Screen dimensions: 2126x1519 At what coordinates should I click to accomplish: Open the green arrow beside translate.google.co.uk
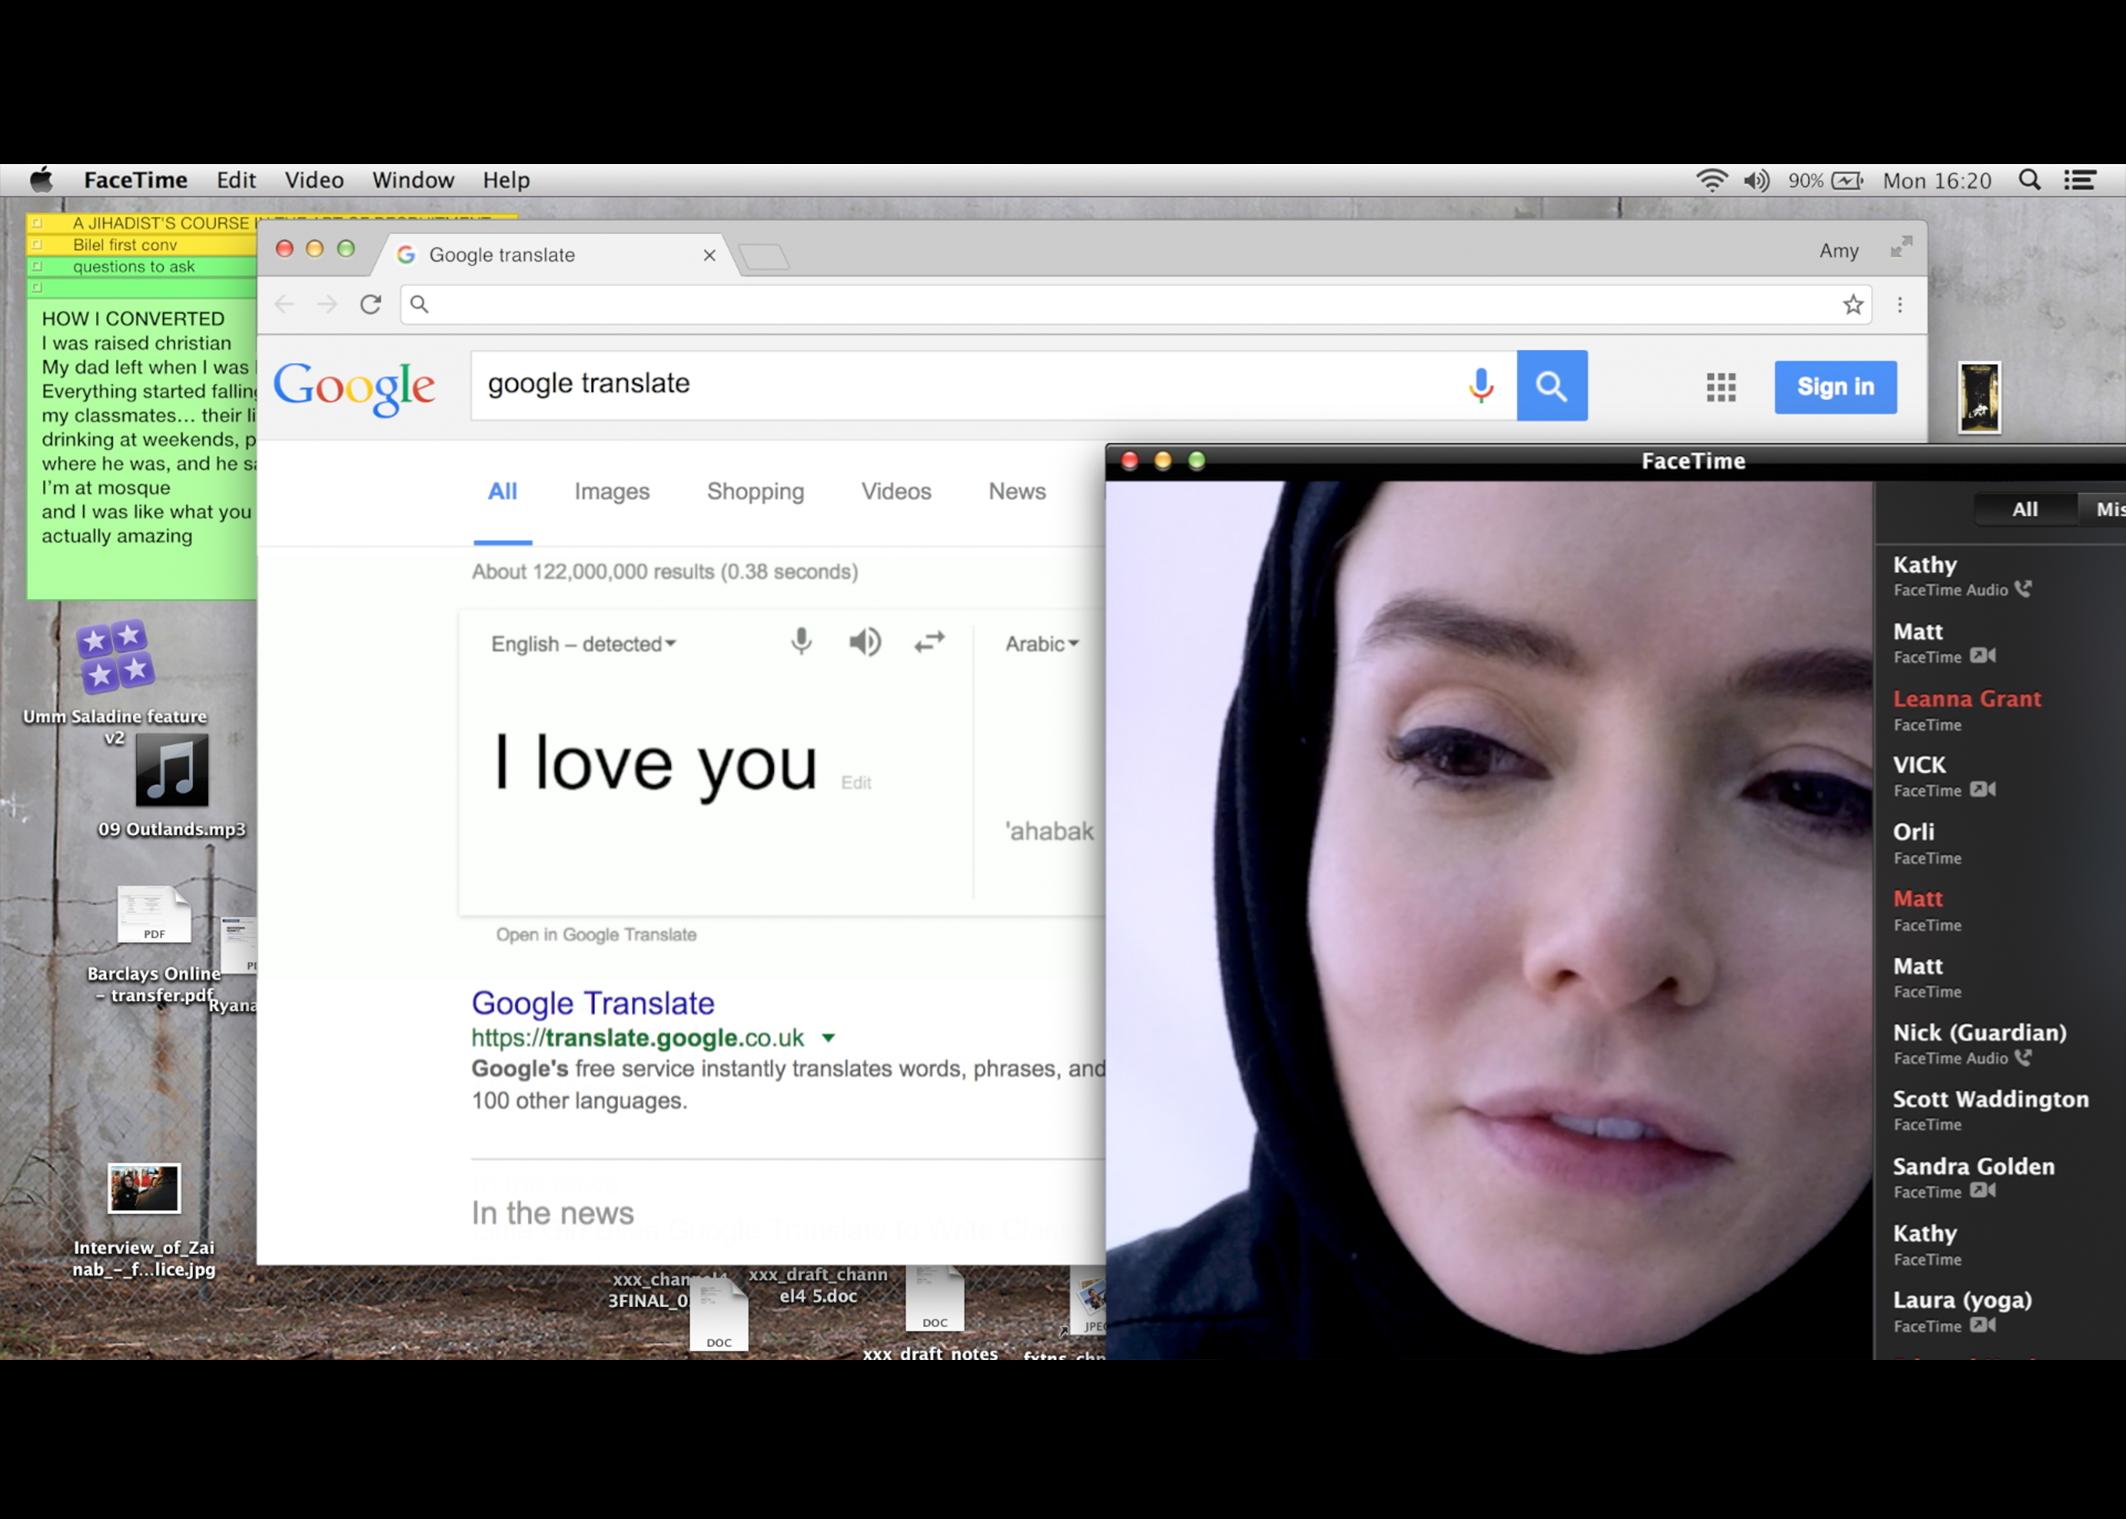(828, 1038)
